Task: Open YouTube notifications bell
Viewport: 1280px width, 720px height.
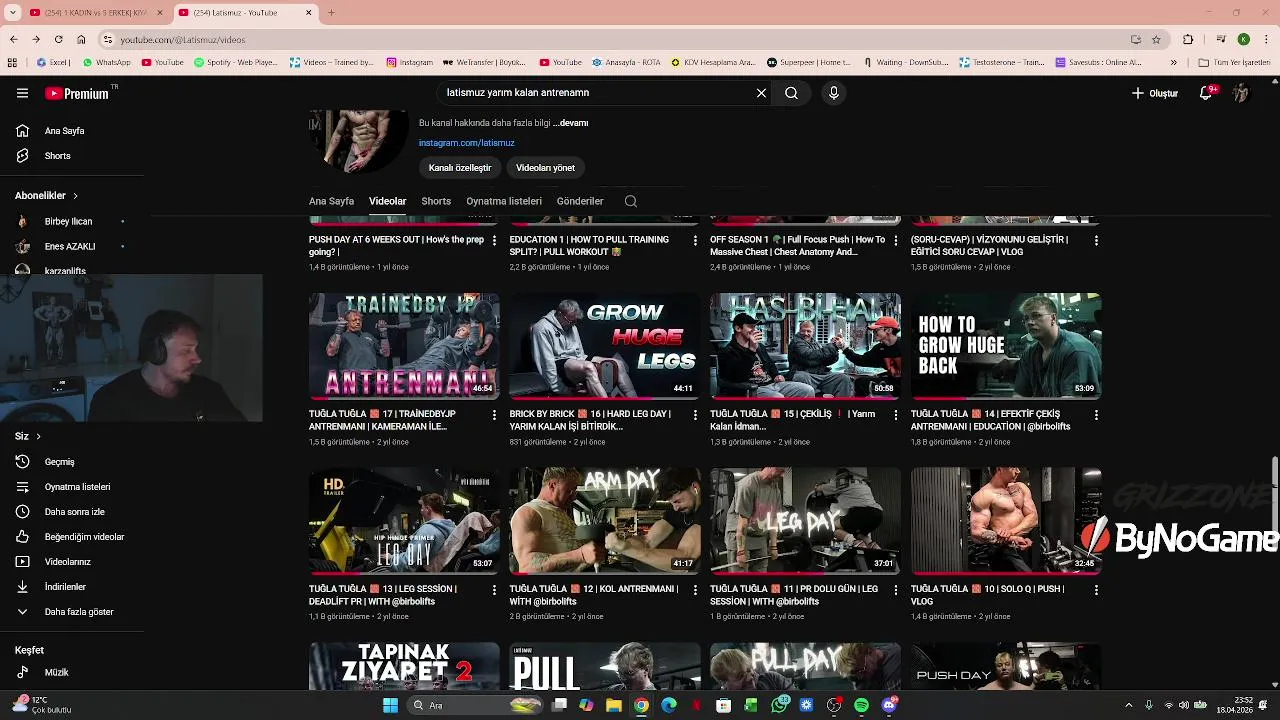Action: click(1207, 93)
